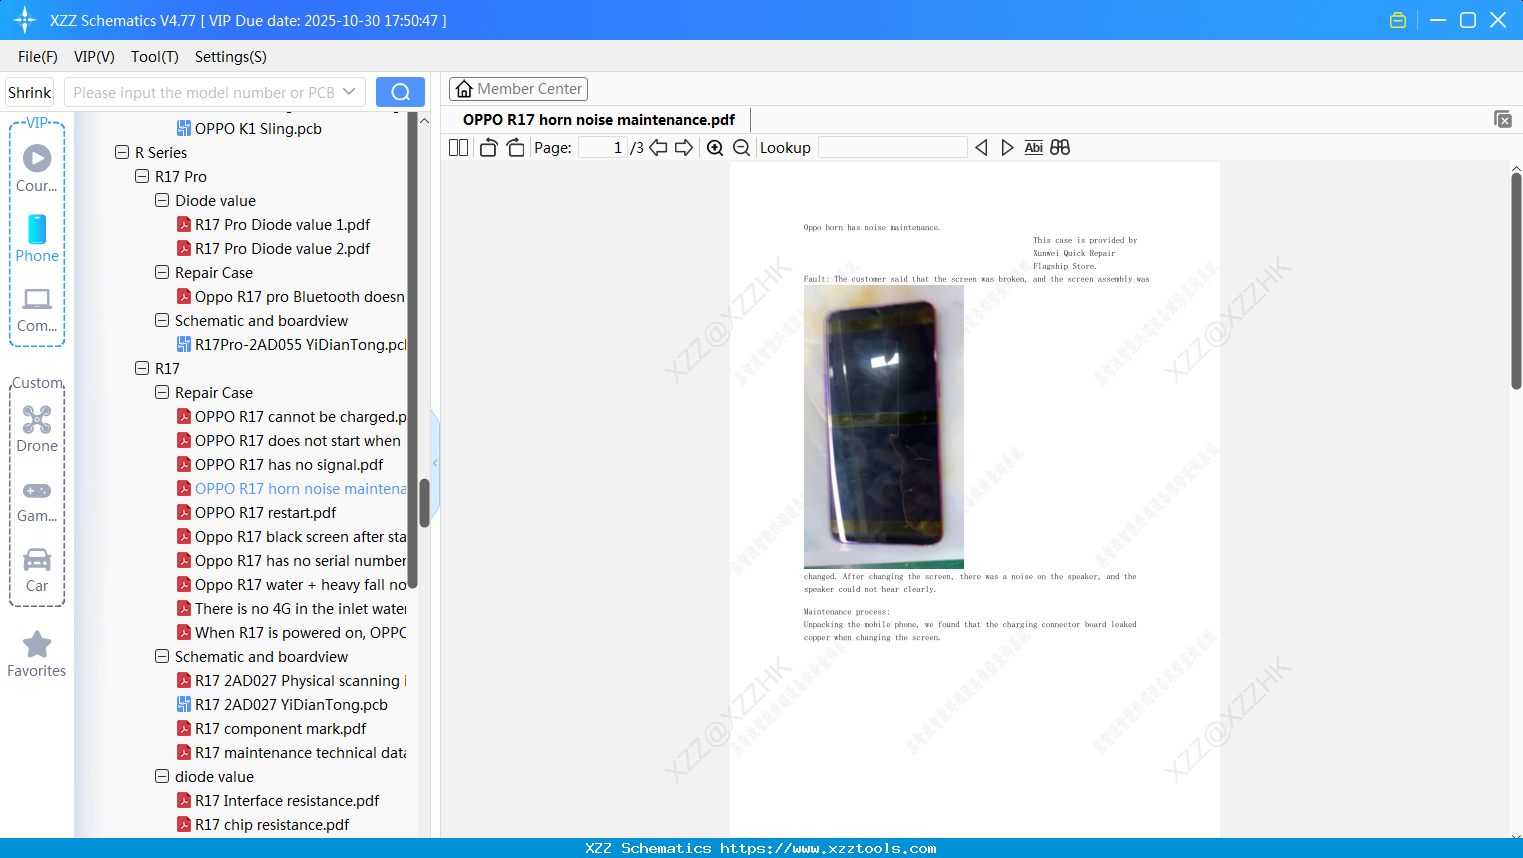Click the Page number field
Image resolution: width=1523 pixels, height=858 pixels.
click(x=603, y=148)
